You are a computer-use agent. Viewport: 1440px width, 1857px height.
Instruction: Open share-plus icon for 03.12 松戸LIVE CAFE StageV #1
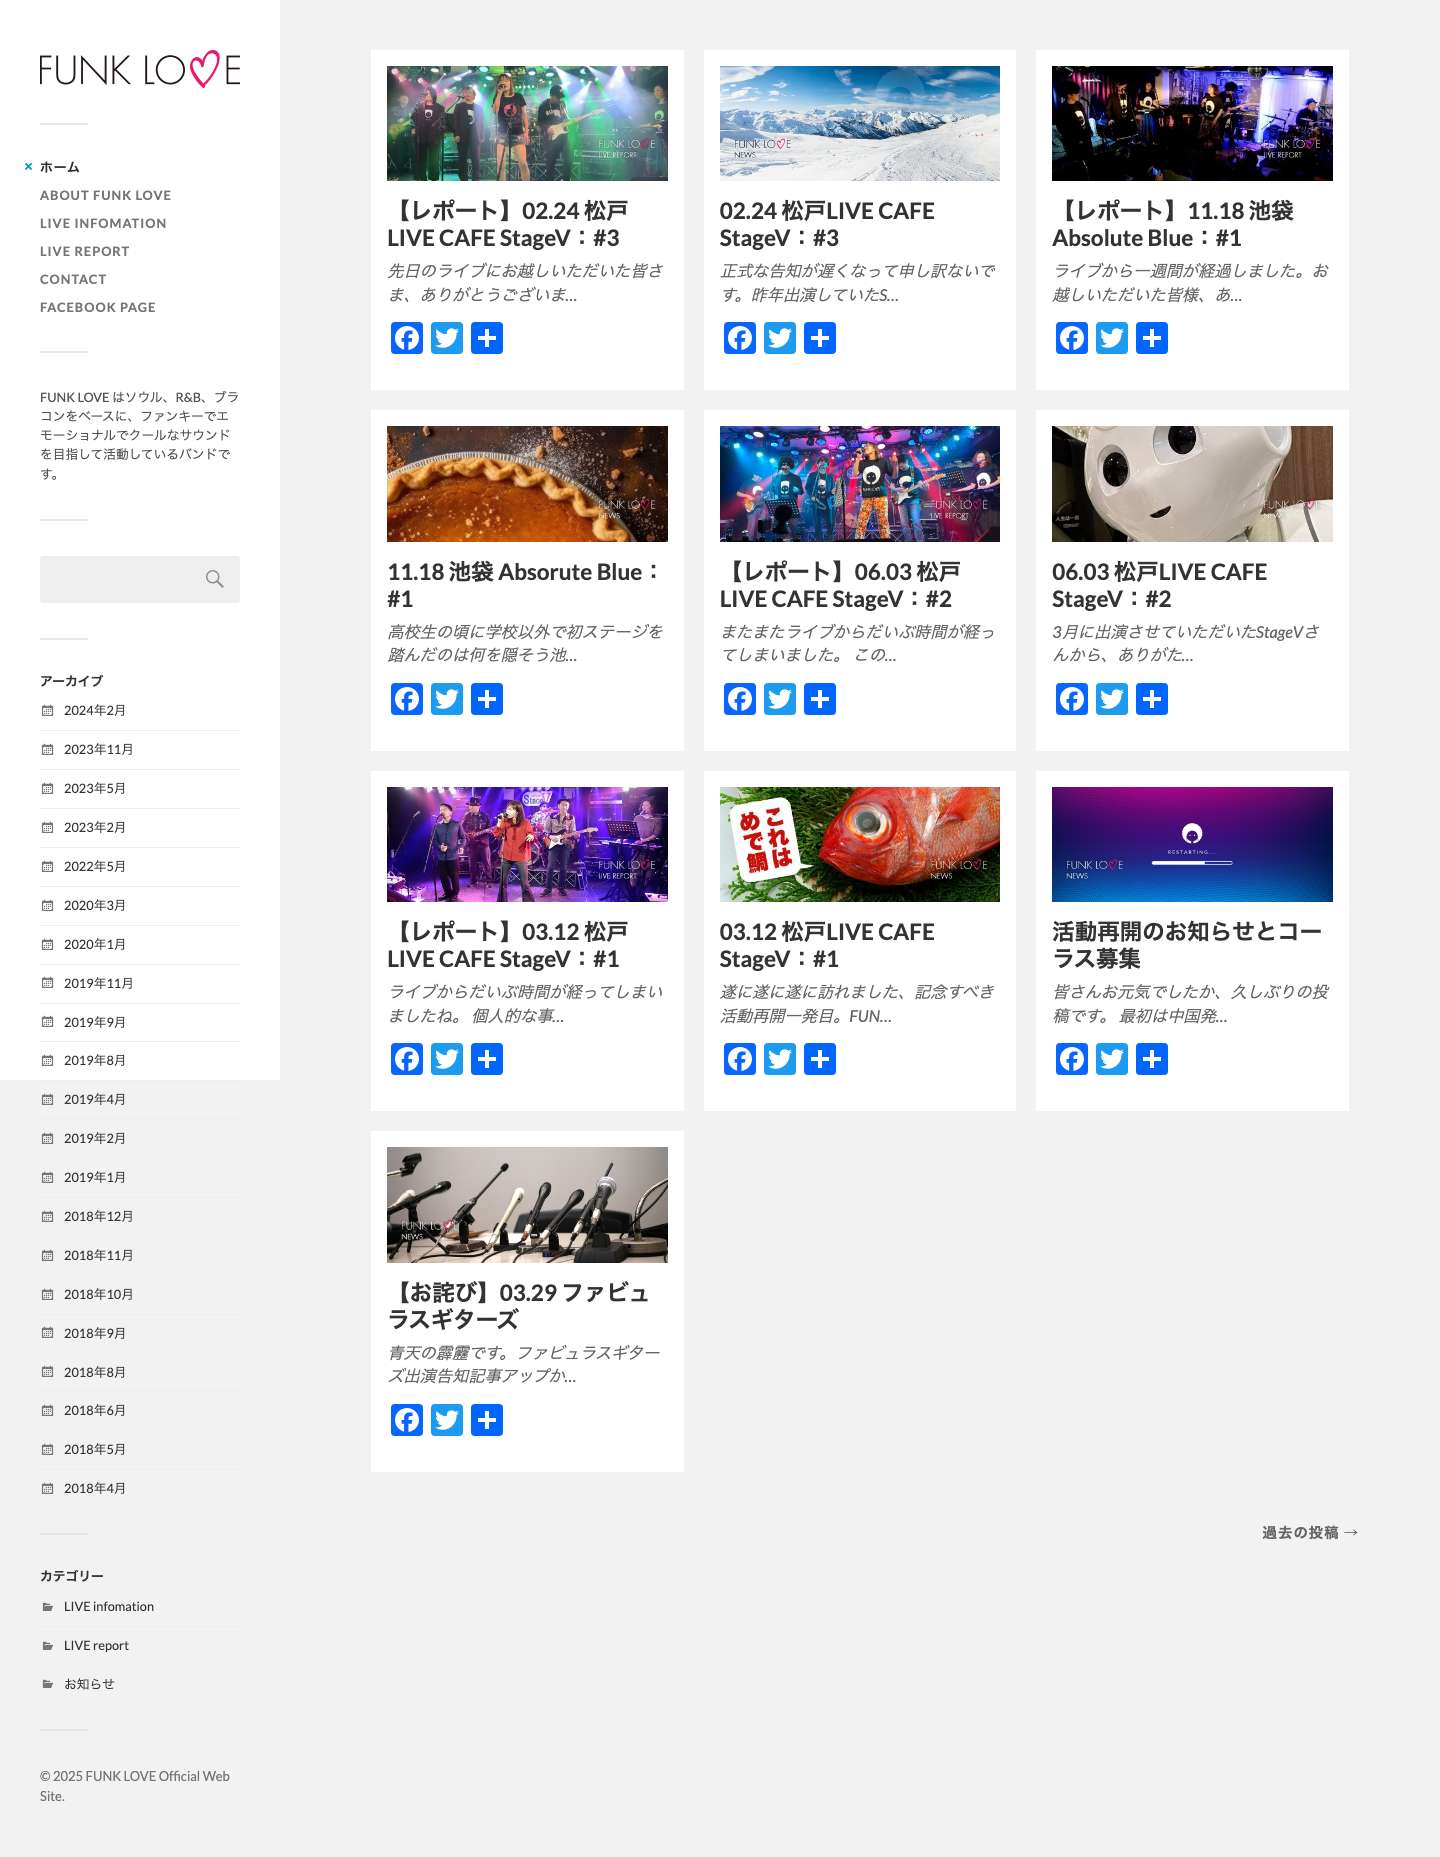tap(820, 1059)
